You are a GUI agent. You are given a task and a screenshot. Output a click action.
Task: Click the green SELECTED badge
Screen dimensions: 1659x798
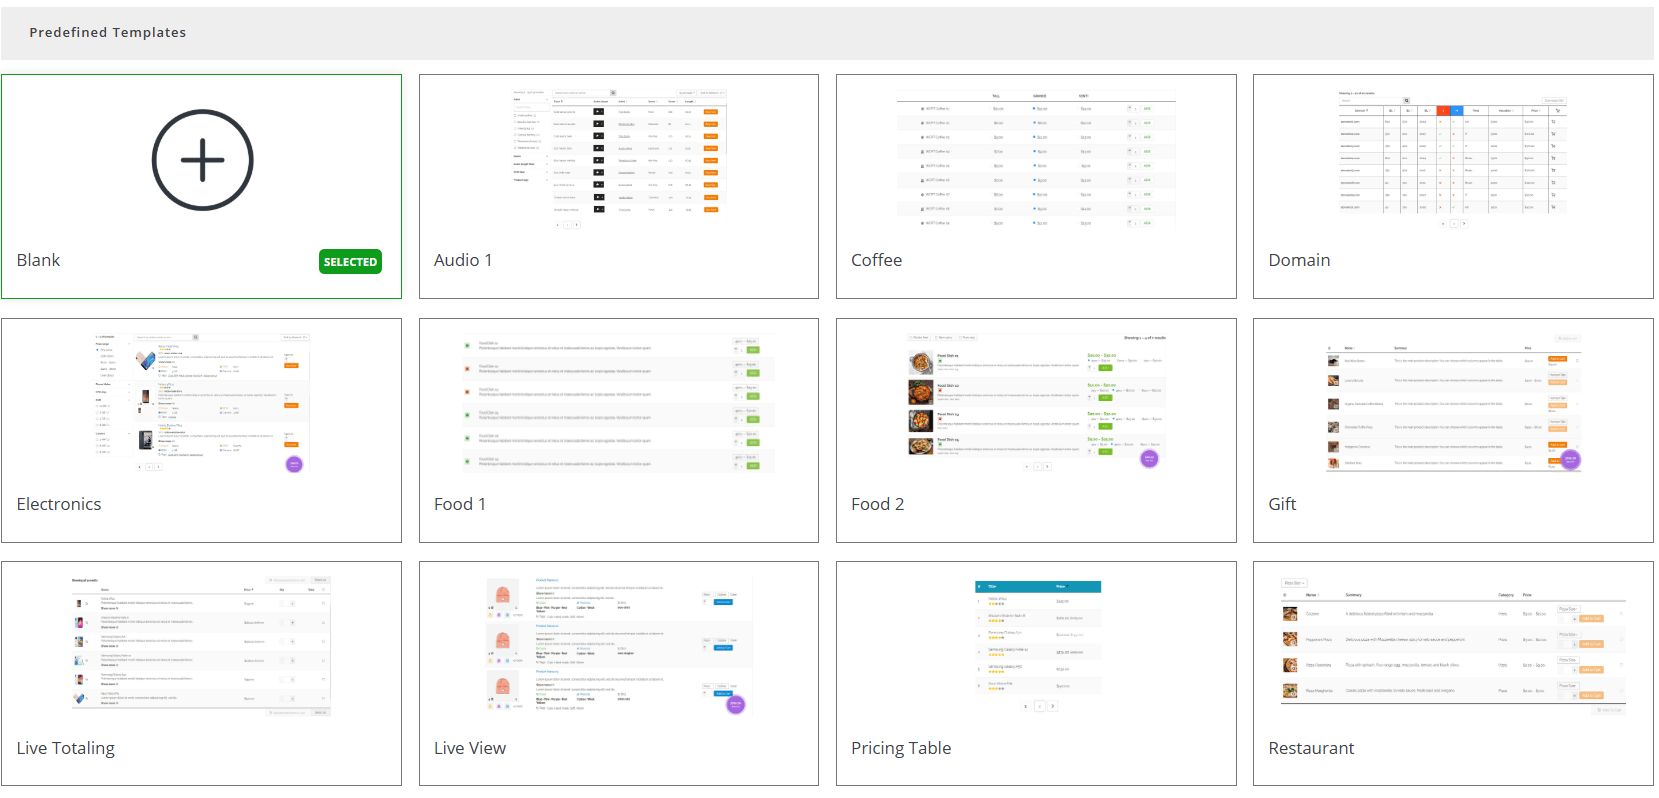350,262
